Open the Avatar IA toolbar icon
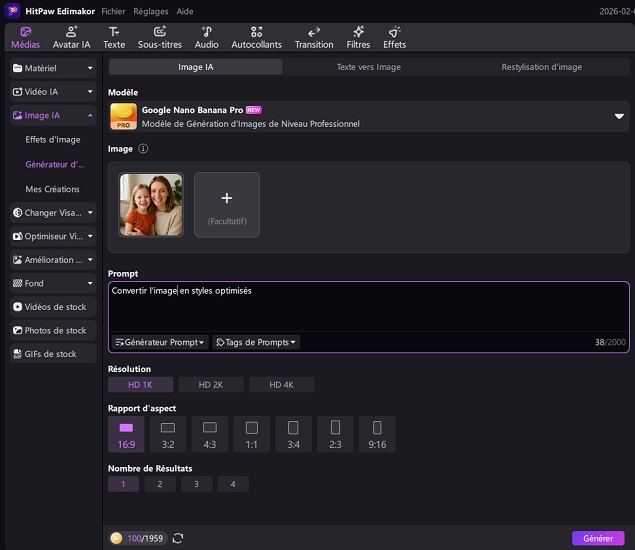Image resolution: width=635 pixels, height=550 pixels. (x=71, y=37)
